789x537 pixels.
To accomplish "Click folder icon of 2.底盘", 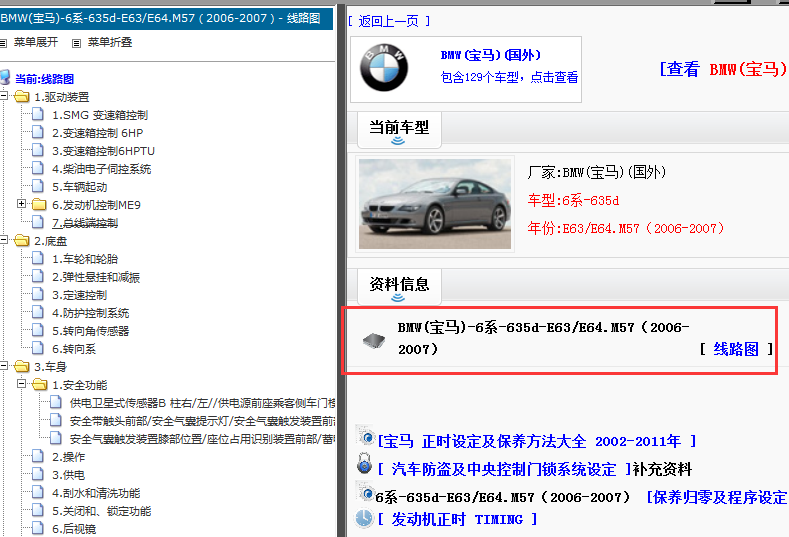I will 22,241.
